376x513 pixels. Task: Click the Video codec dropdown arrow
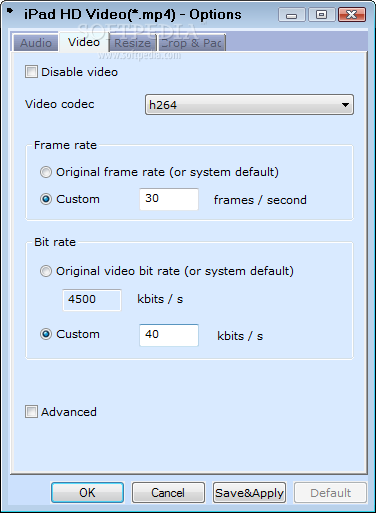[345, 105]
